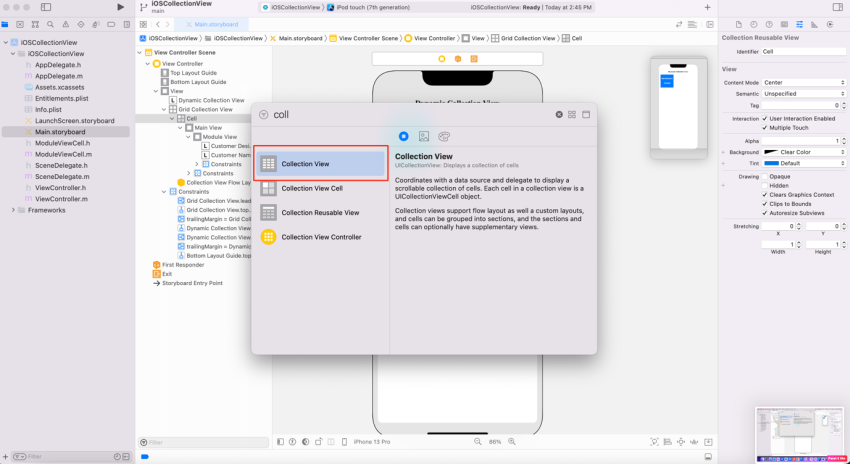This screenshot has width=850, height=464.
Task: Select Collection View Cell in library
Action: tap(321, 188)
